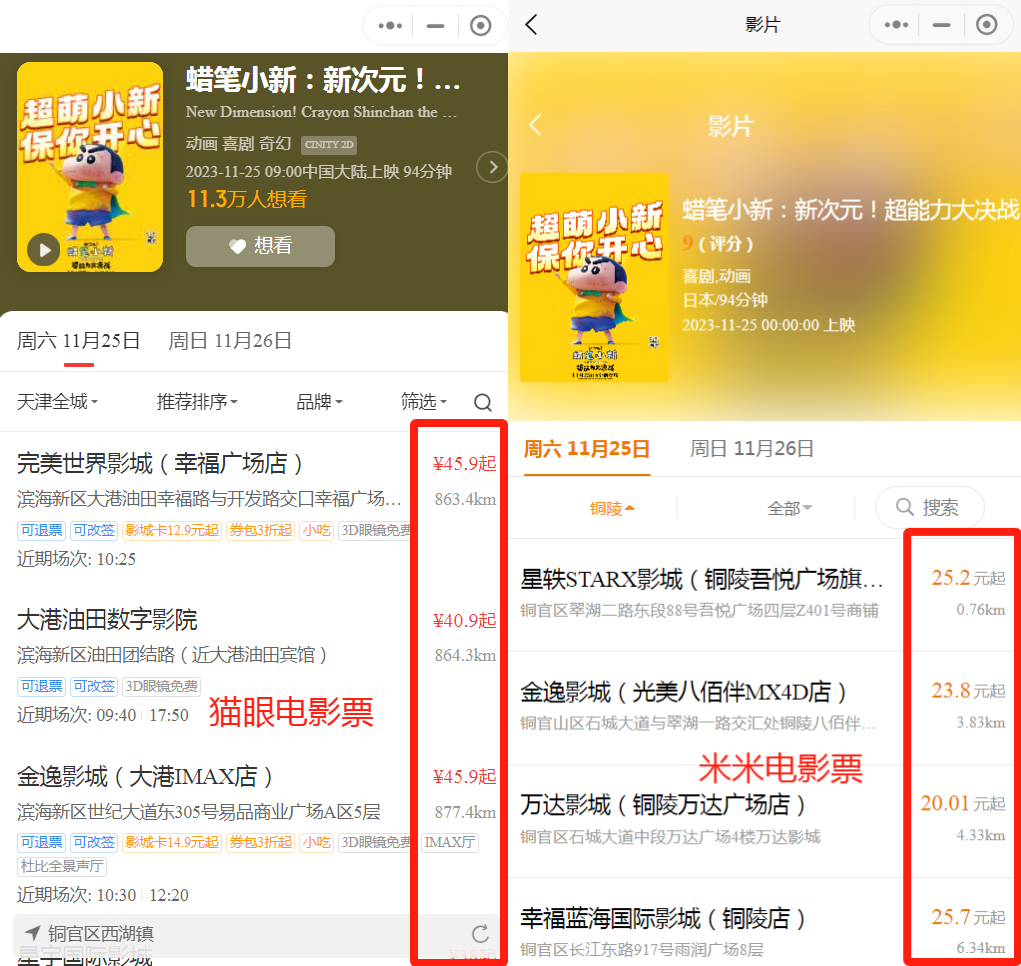Click the 杜比全景声厅 tag
Screen dimensions: 1021x966
click(62, 866)
